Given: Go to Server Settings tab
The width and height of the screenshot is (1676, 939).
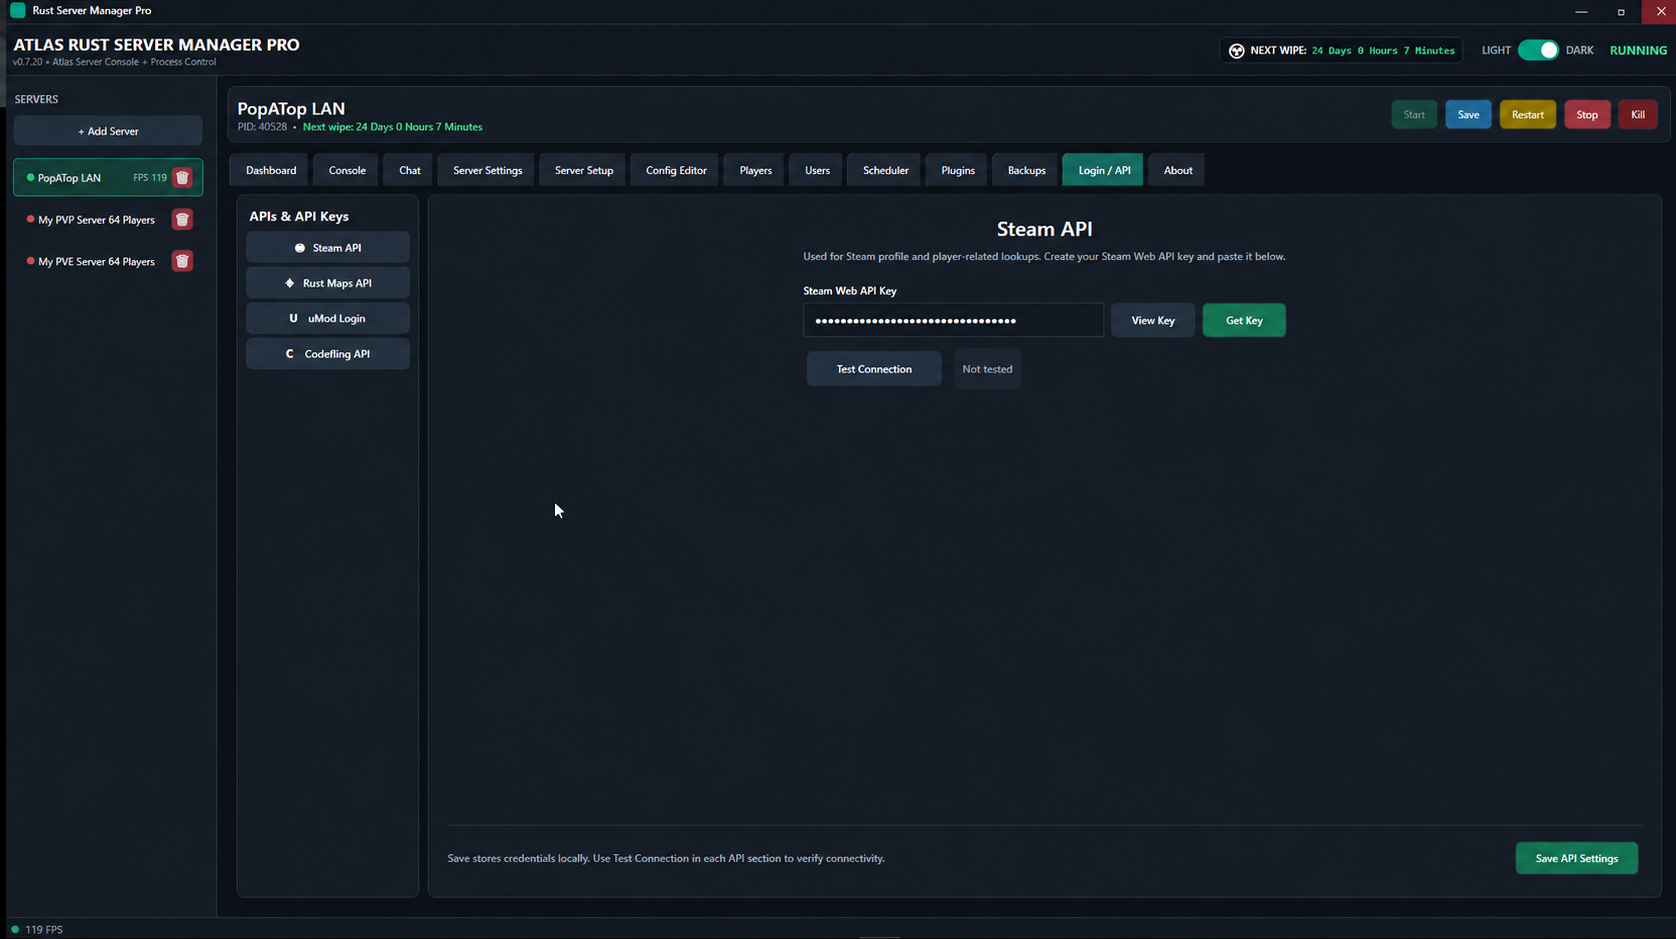Looking at the screenshot, I should 488,170.
